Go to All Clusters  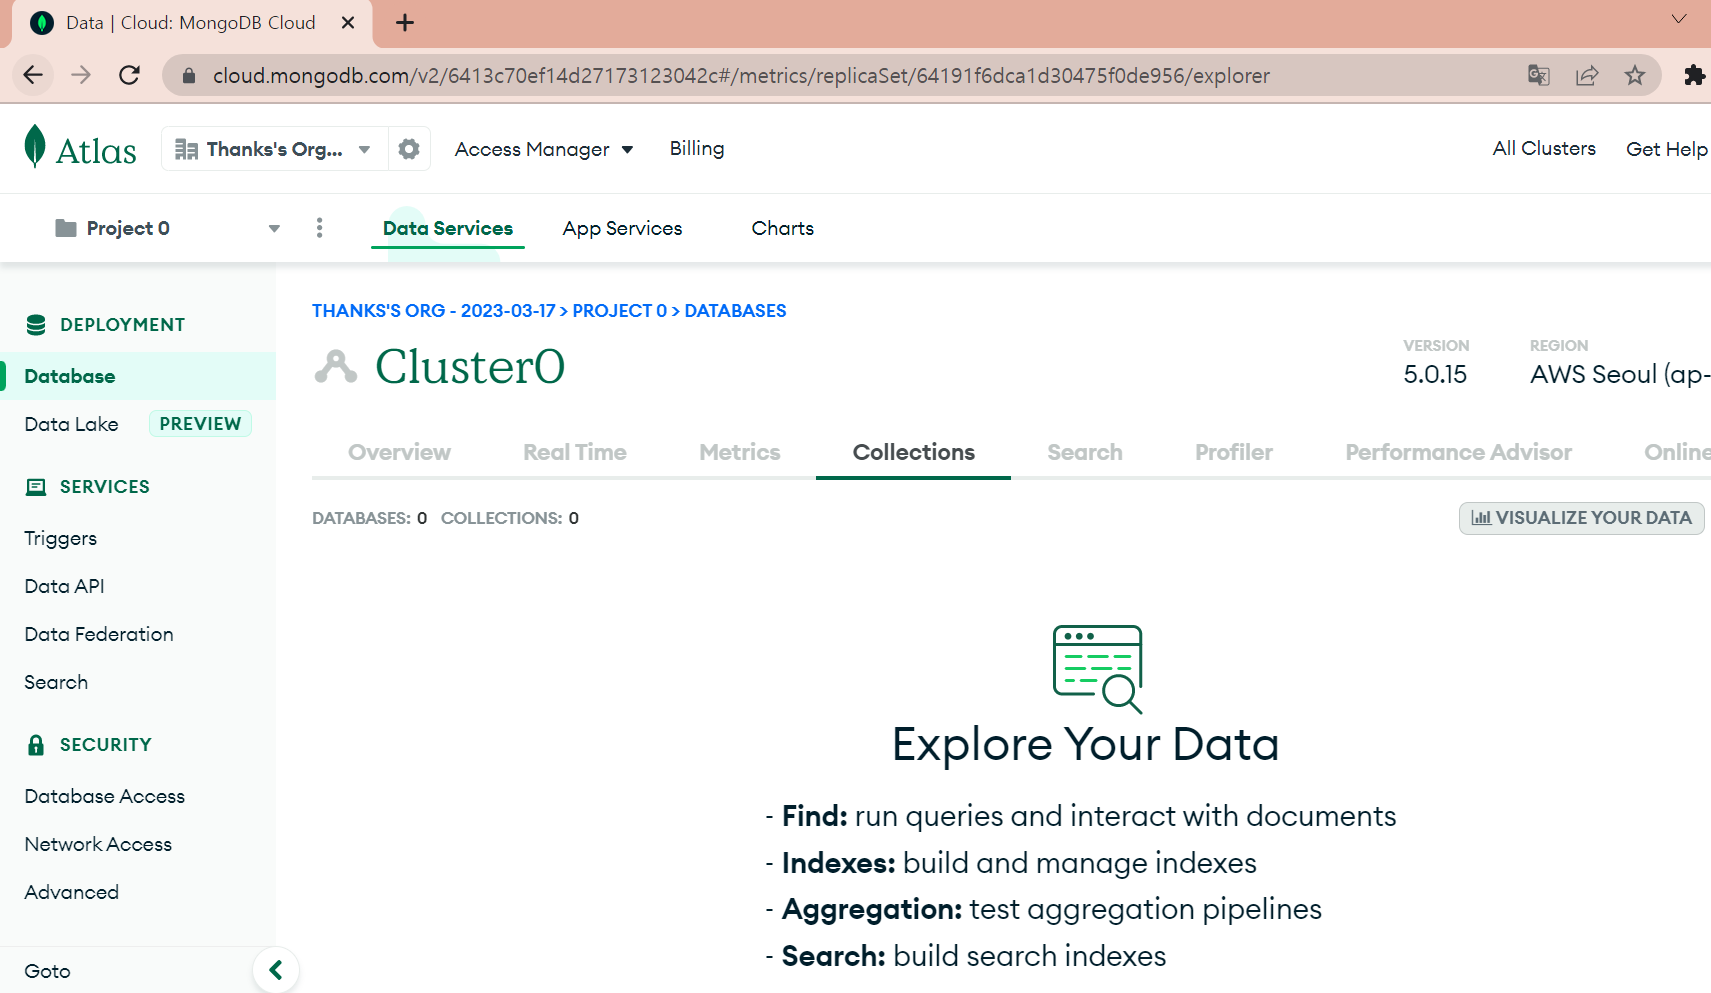click(x=1544, y=148)
